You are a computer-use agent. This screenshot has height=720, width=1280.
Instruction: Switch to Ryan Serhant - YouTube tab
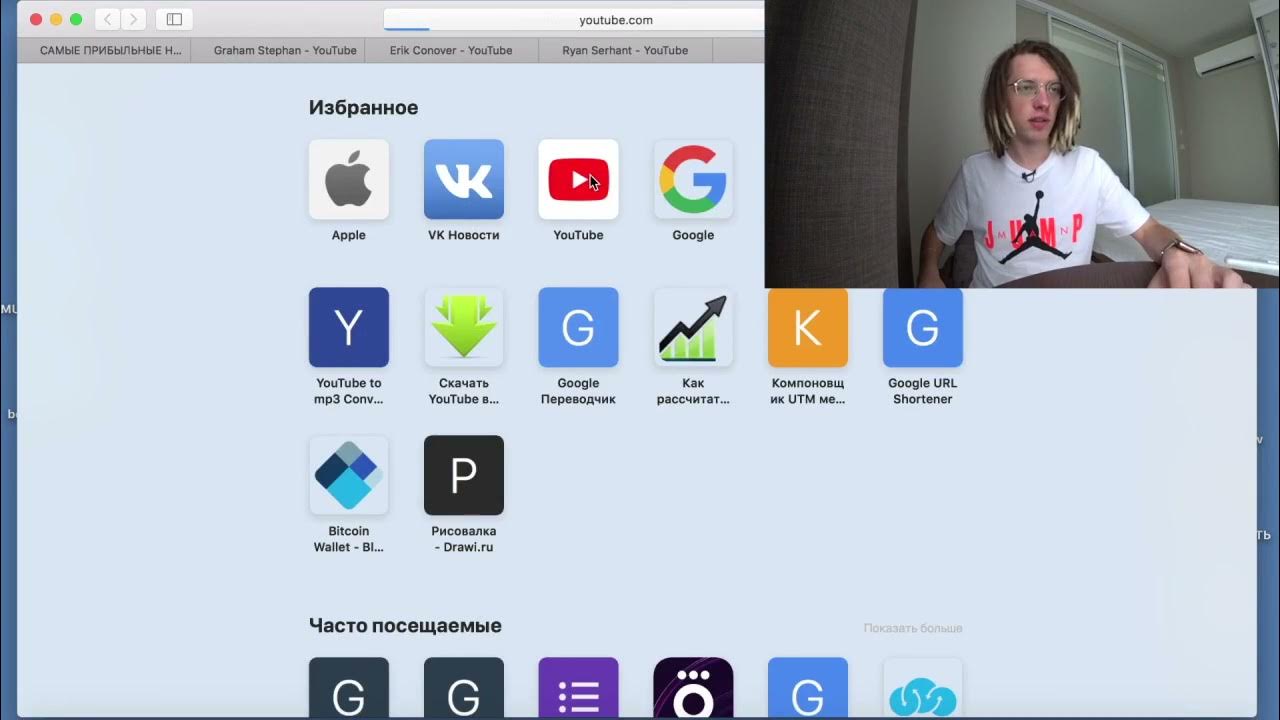click(625, 50)
